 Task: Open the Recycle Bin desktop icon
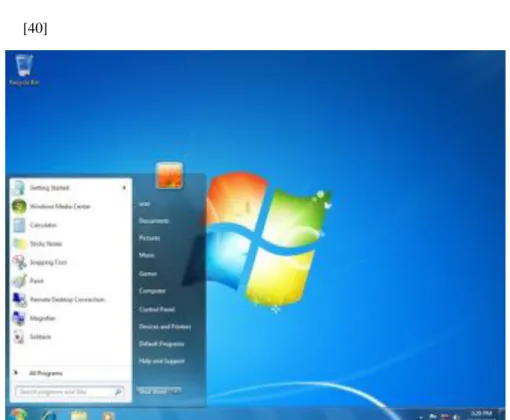click(24, 70)
